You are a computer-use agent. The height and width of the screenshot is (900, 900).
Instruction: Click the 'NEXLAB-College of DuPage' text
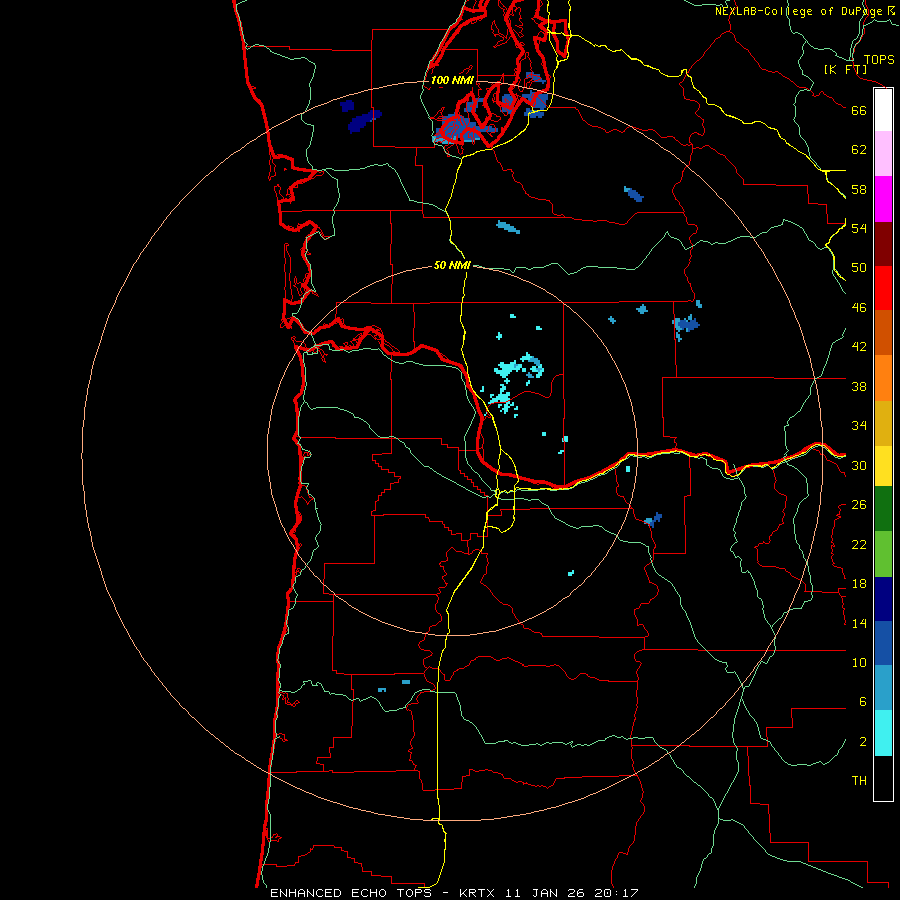click(800, 11)
